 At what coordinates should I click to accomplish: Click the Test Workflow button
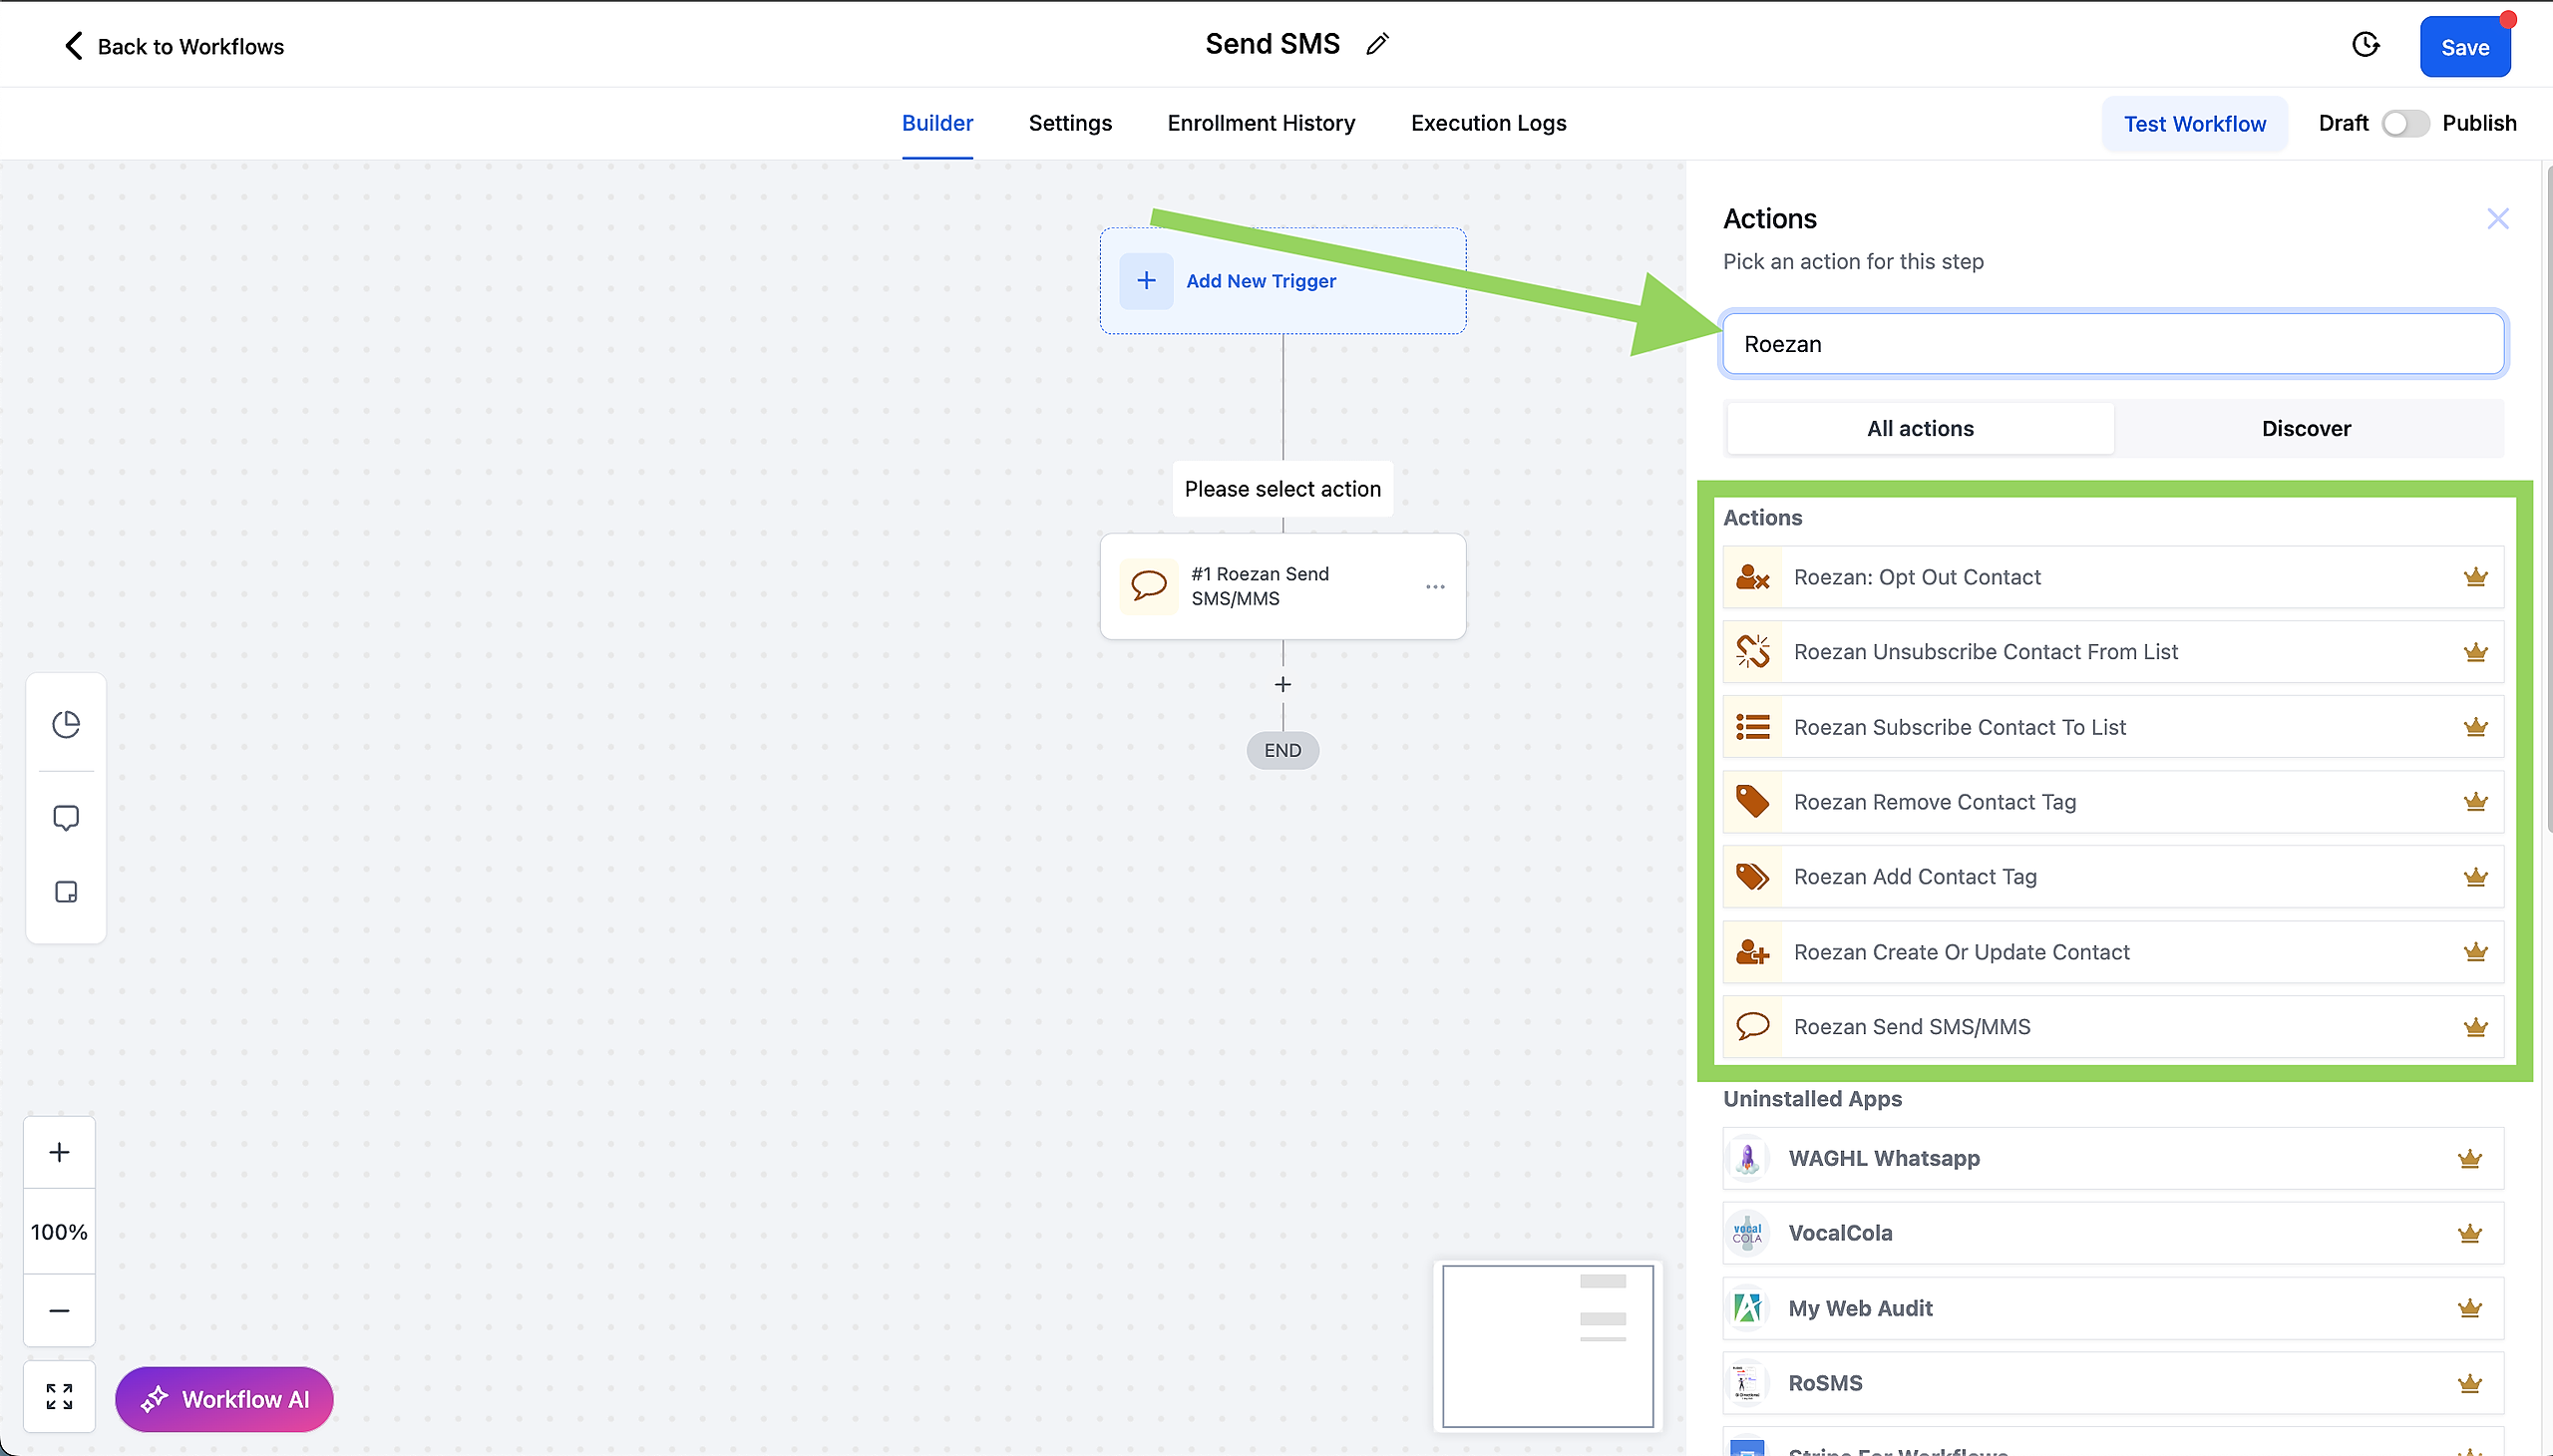[x=2194, y=124]
